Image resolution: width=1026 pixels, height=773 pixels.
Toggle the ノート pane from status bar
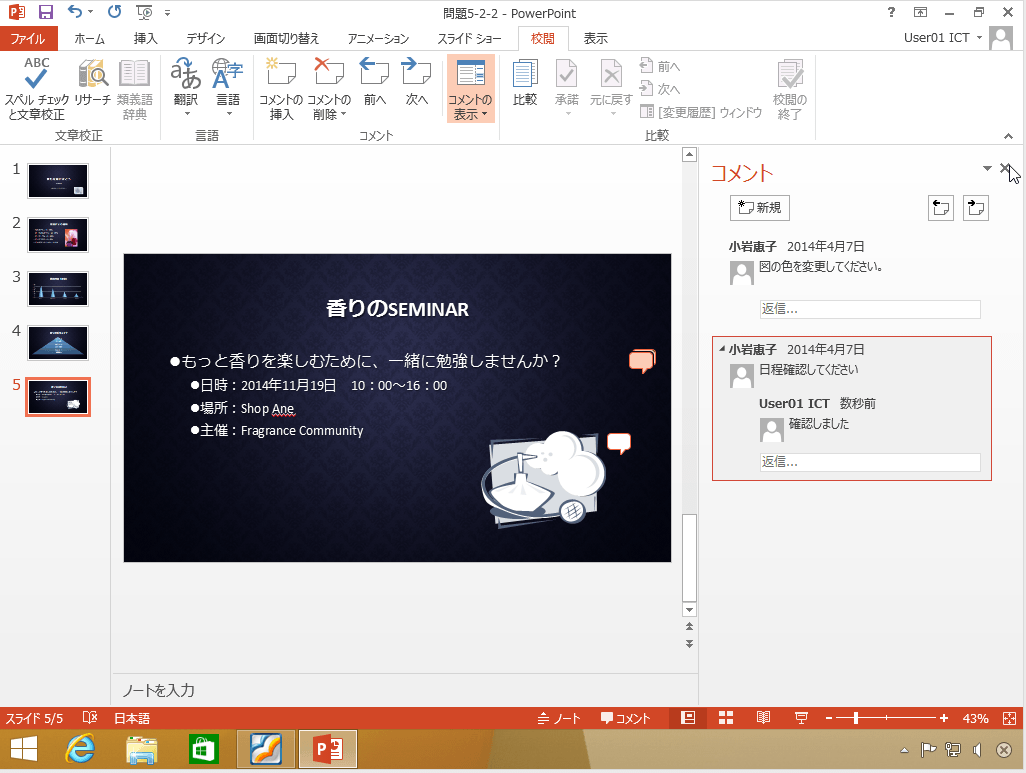pyautogui.click(x=558, y=718)
